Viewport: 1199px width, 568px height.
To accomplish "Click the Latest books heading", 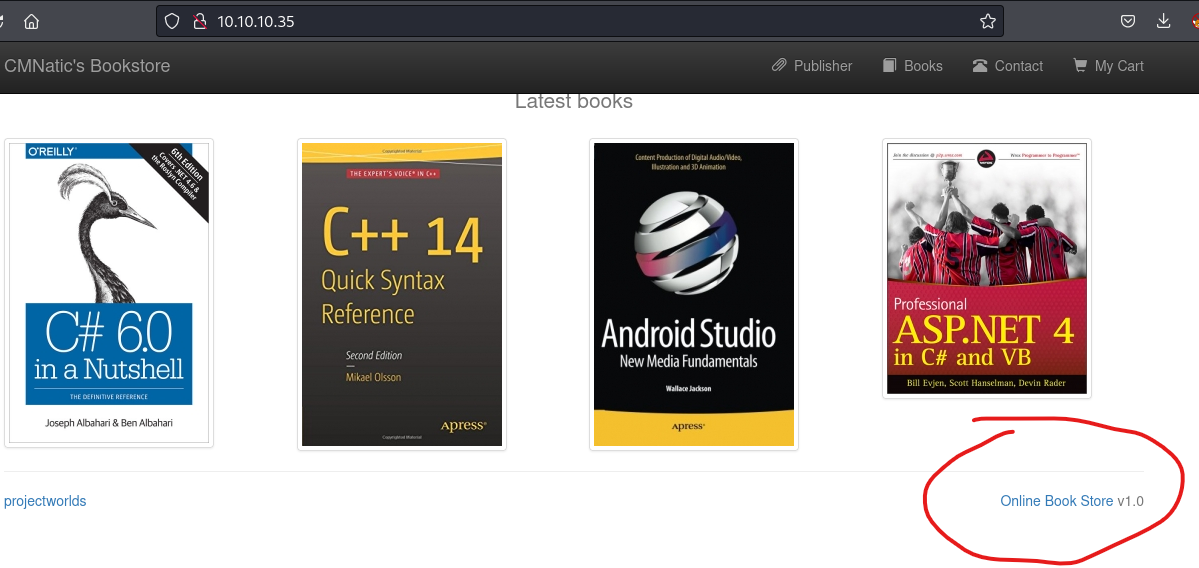I will click(x=574, y=102).
